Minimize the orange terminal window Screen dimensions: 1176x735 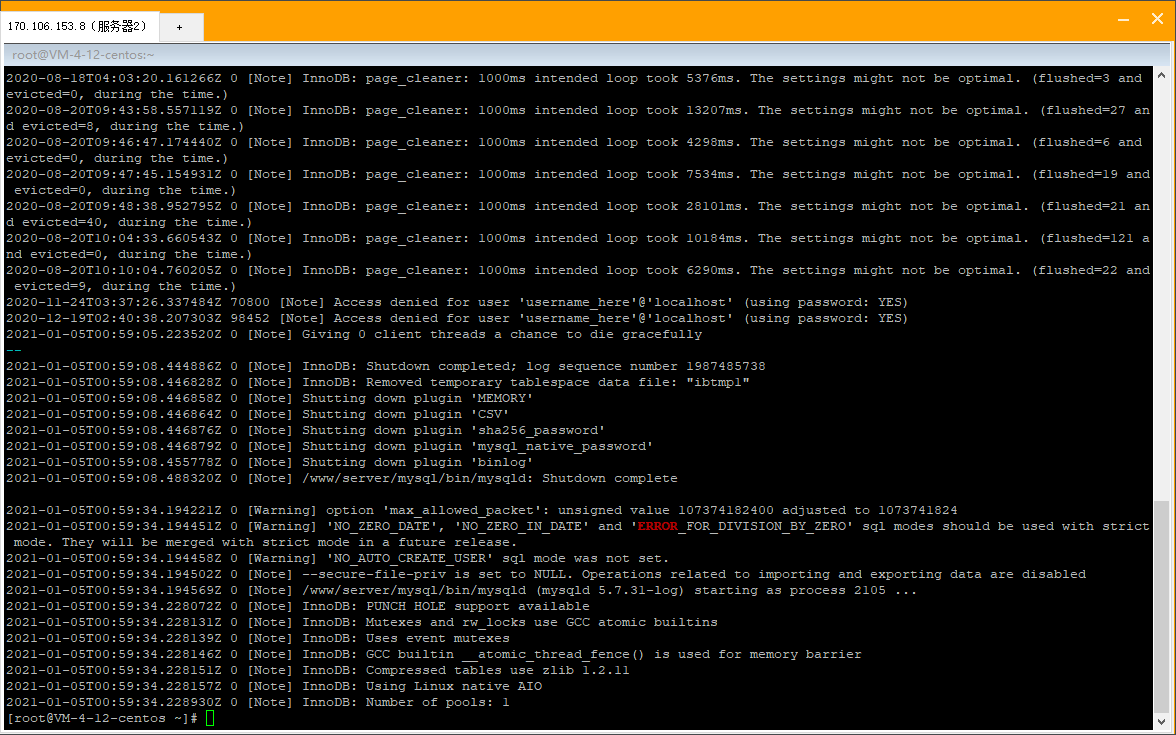coord(1123,20)
